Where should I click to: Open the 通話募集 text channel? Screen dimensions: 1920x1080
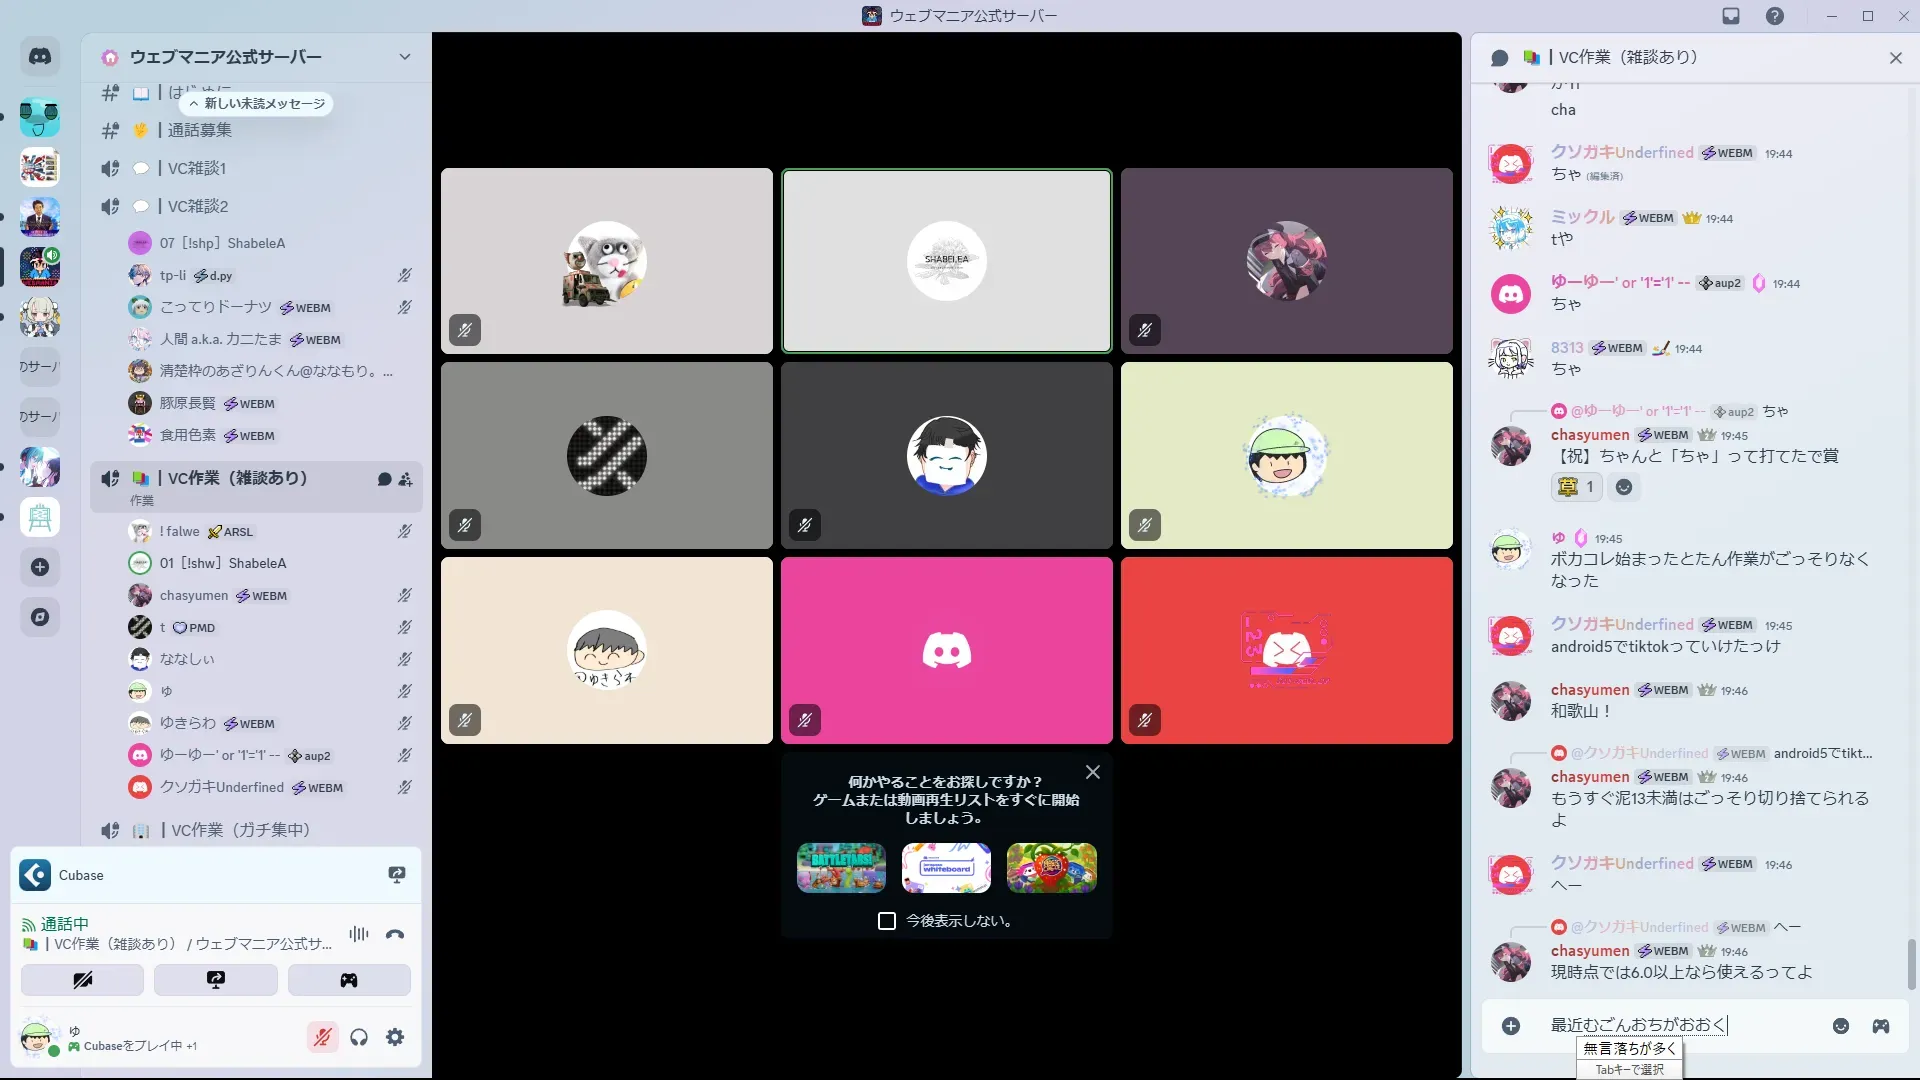[200, 130]
